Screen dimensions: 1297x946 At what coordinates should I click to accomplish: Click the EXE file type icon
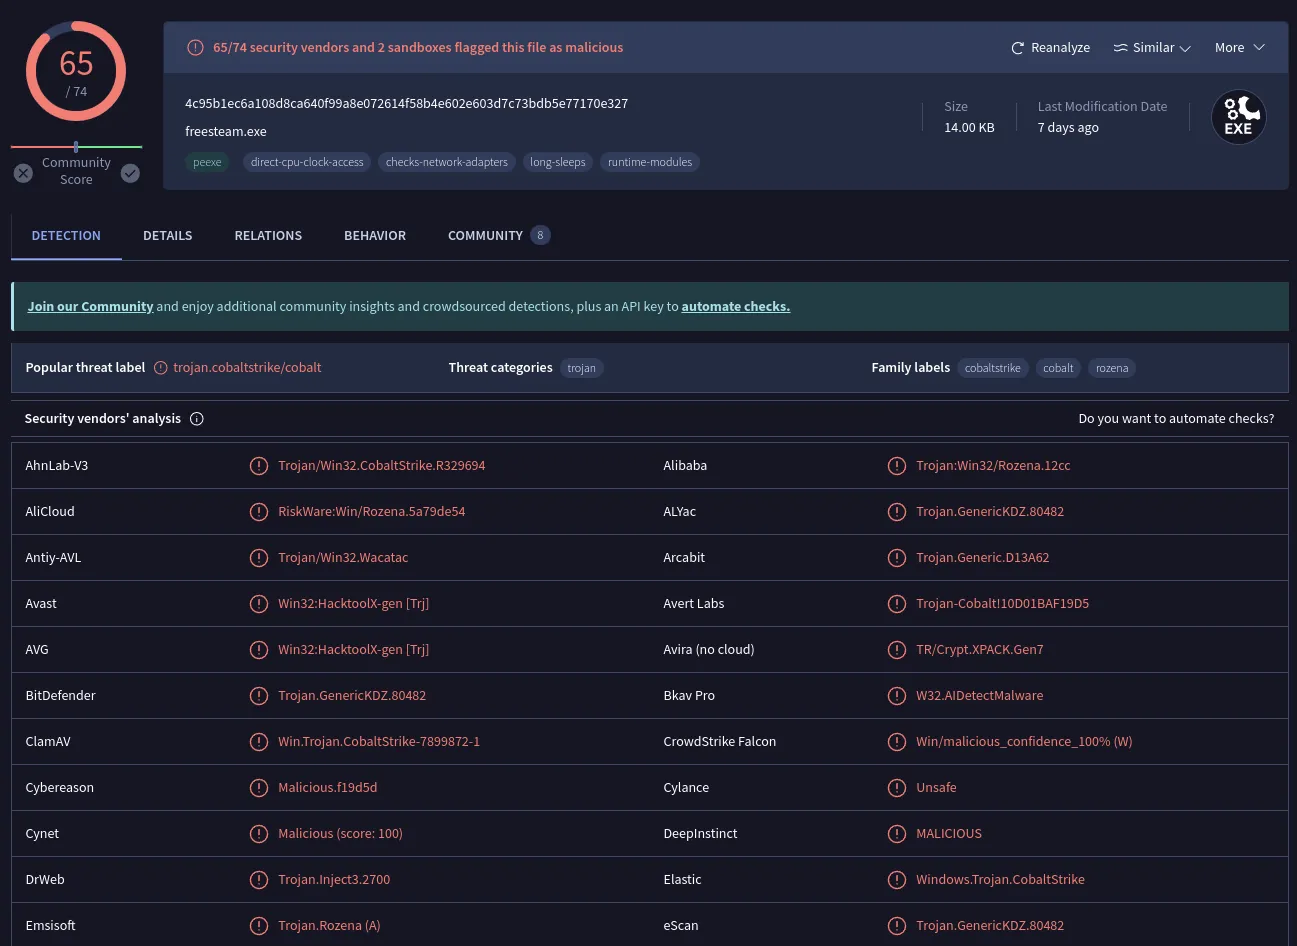[x=1238, y=117]
